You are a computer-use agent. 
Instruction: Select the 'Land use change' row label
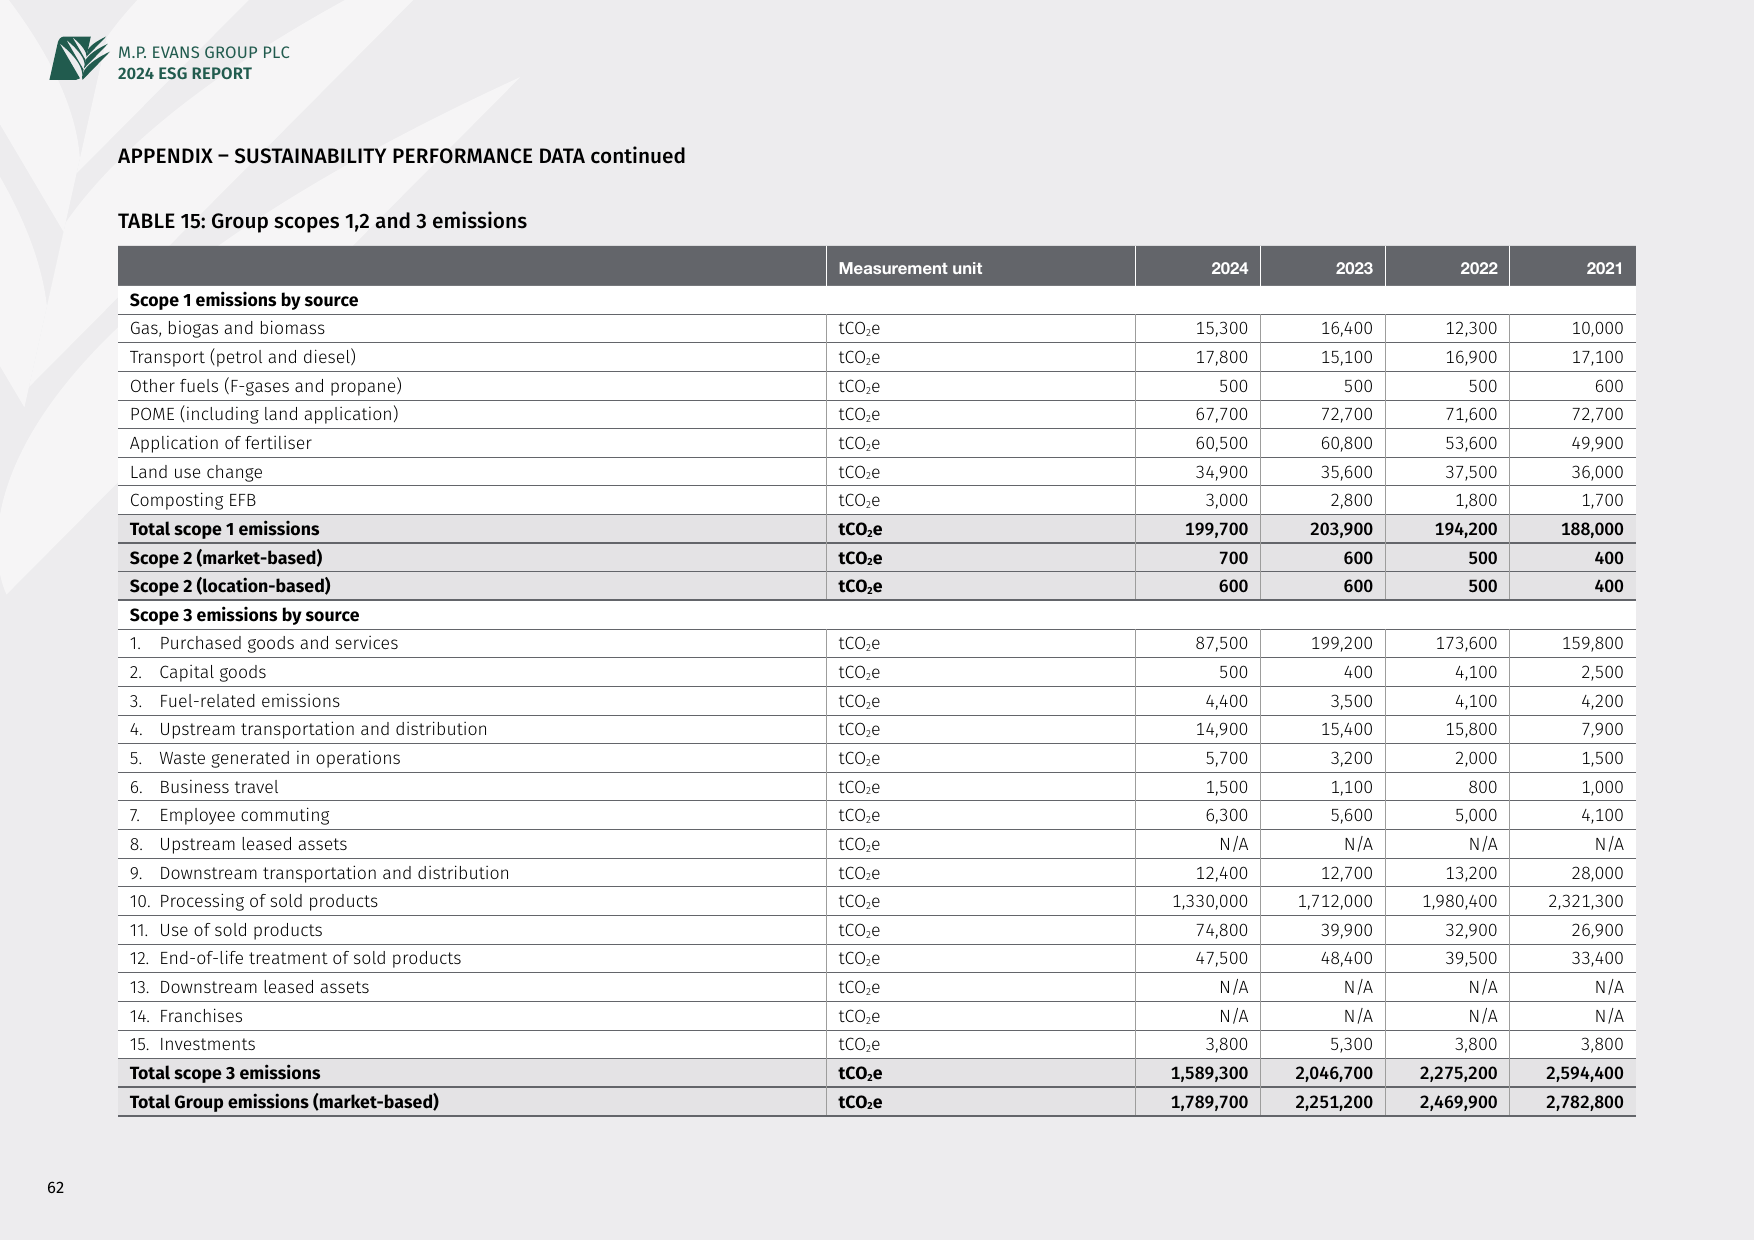(x=196, y=472)
